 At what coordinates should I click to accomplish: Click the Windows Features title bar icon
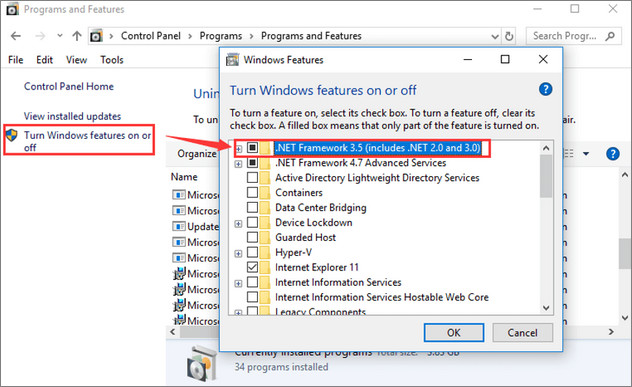click(x=233, y=60)
